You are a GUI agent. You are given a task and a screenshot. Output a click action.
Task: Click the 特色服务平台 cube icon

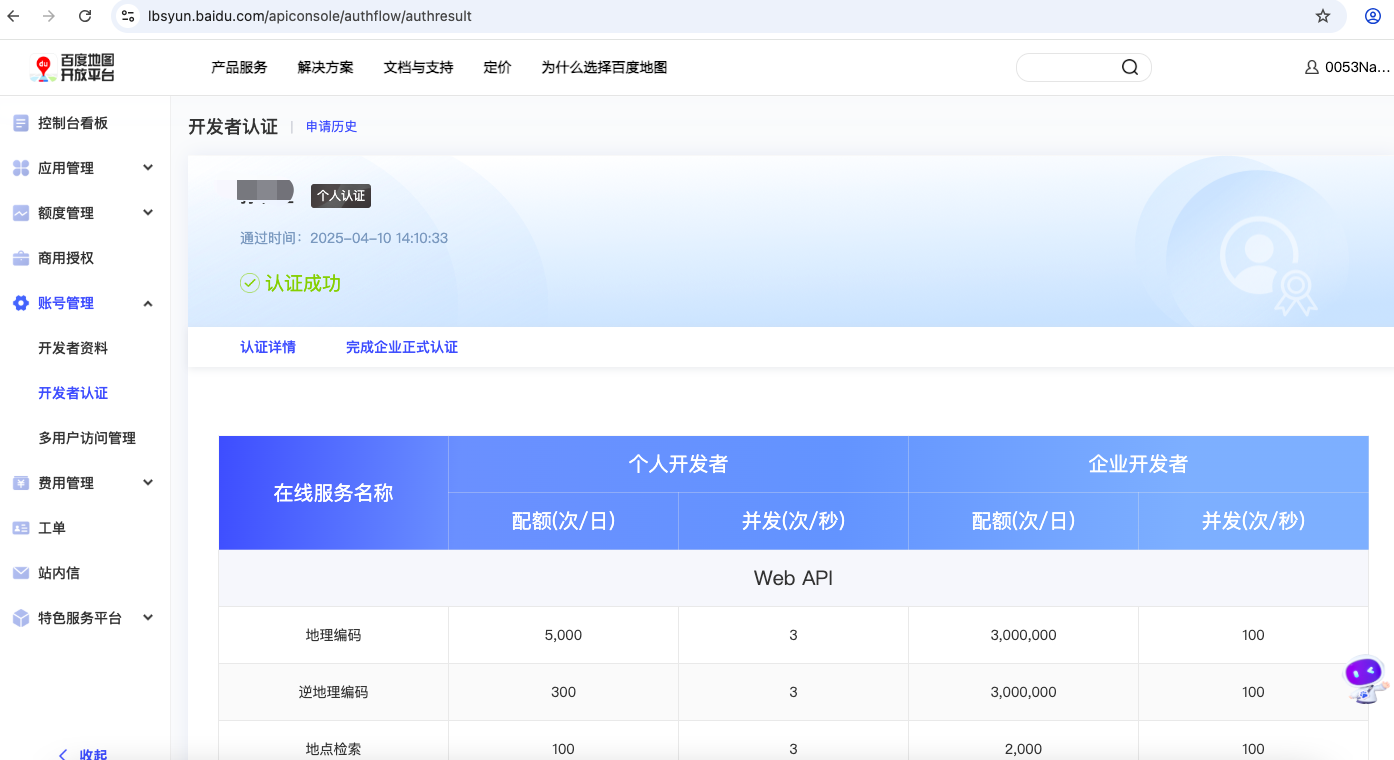pos(20,618)
